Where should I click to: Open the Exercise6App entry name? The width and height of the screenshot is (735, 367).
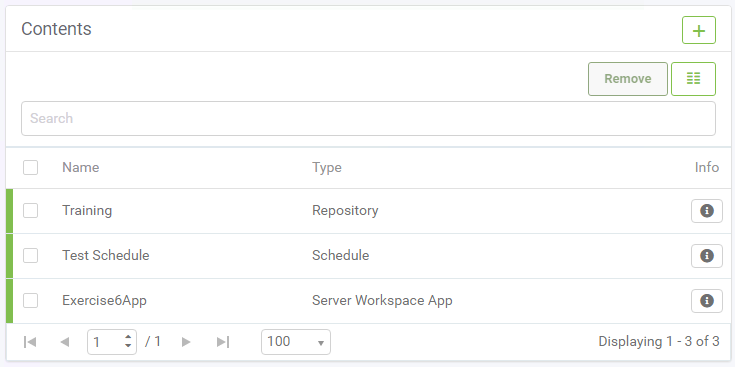point(105,300)
